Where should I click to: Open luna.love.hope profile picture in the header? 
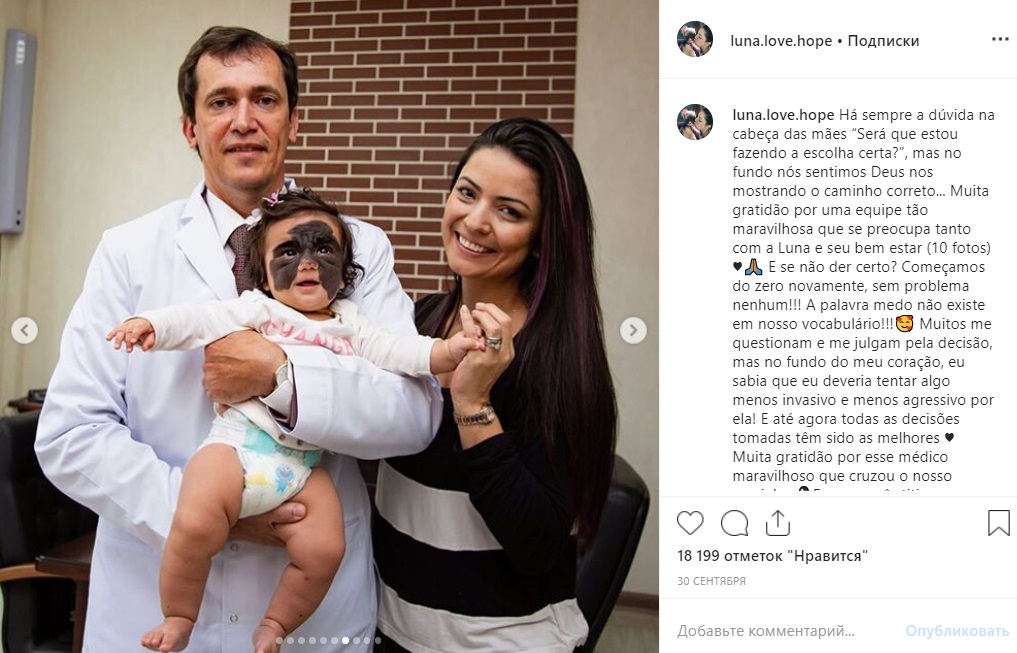pyautogui.click(x=695, y=40)
